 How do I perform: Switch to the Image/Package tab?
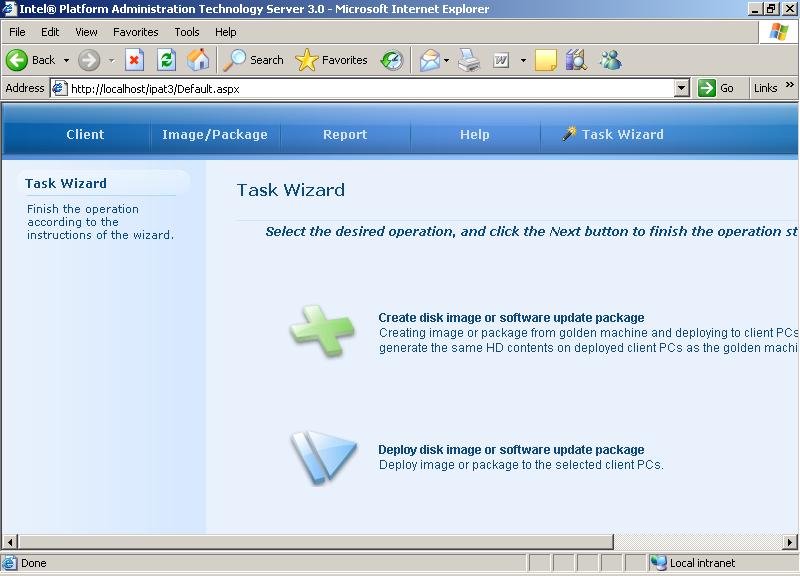pos(215,134)
